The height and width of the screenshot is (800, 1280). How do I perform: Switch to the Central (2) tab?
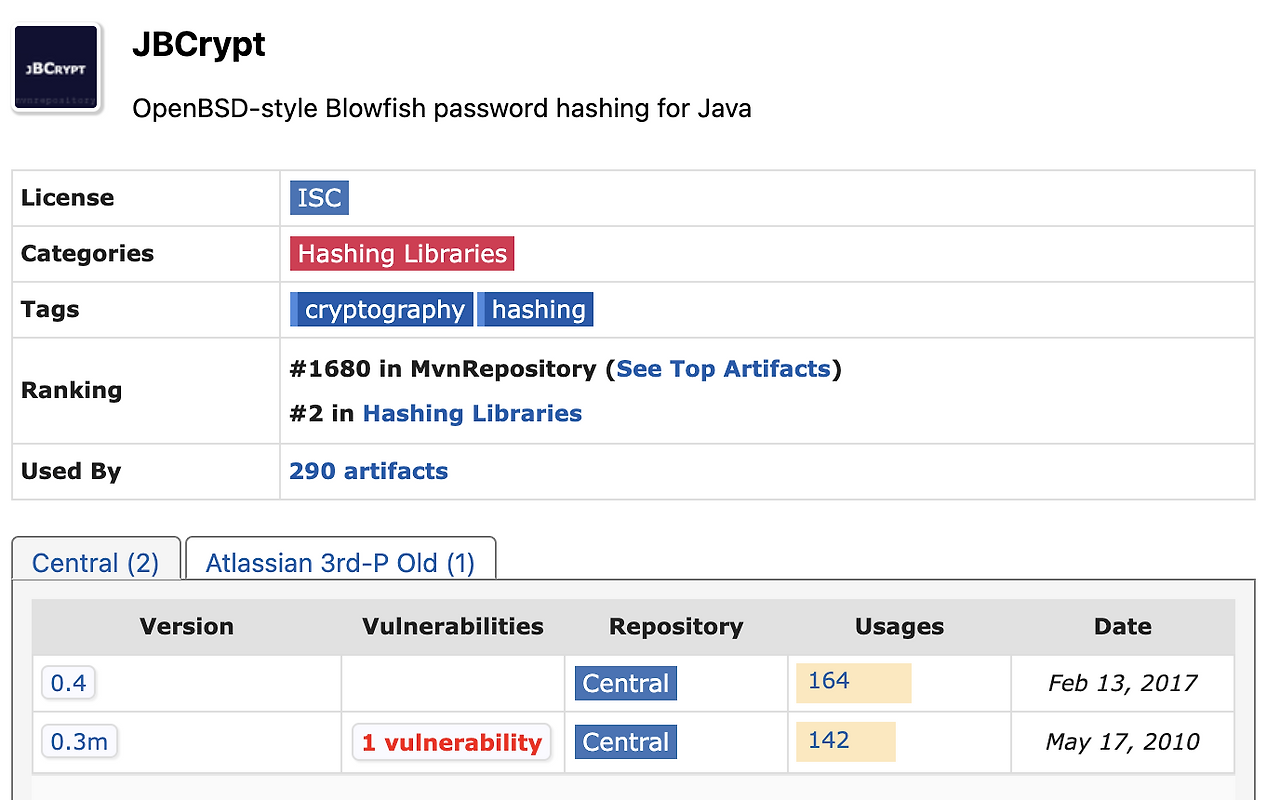[96, 563]
